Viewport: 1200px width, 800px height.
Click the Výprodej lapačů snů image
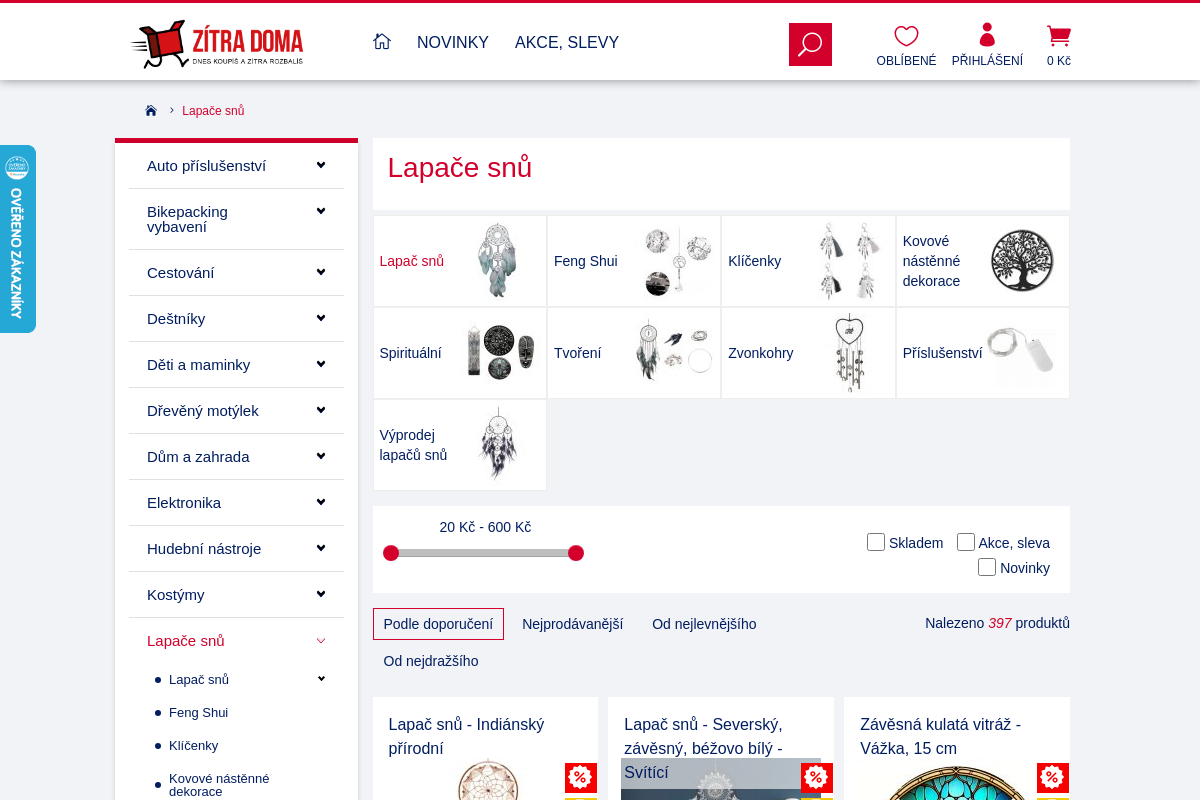pos(498,444)
